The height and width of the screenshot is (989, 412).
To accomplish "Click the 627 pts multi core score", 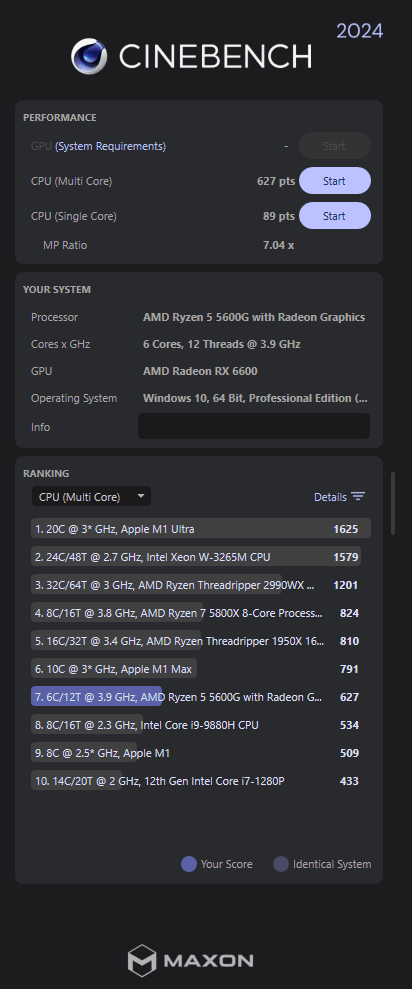I will [x=276, y=181].
